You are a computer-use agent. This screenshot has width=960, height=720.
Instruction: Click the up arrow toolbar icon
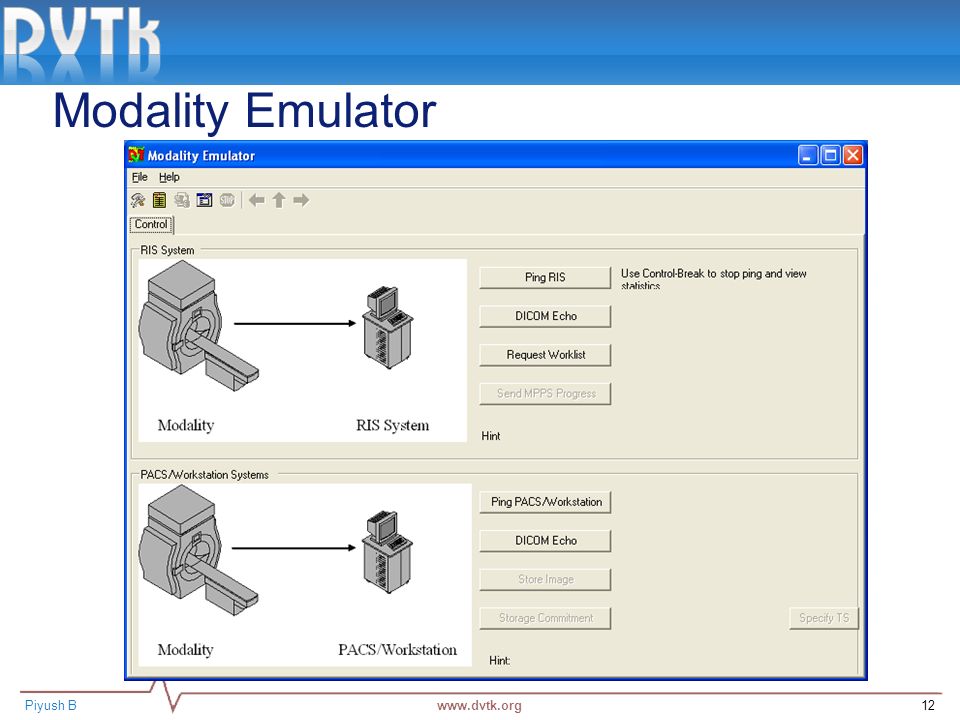tap(279, 200)
